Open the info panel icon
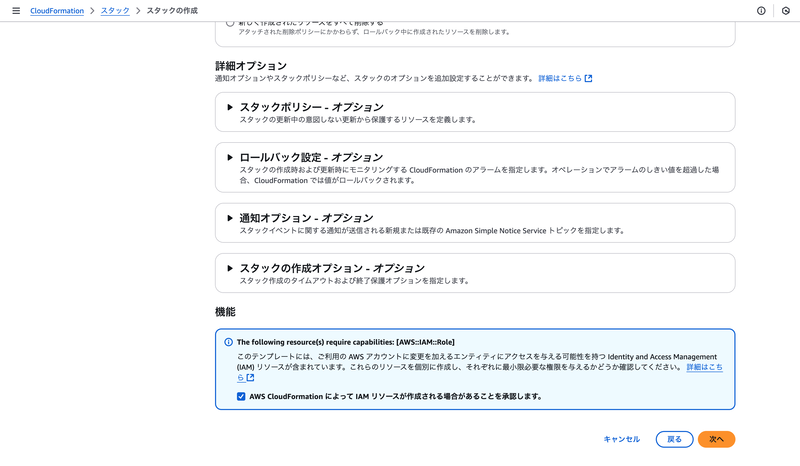 point(761,11)
